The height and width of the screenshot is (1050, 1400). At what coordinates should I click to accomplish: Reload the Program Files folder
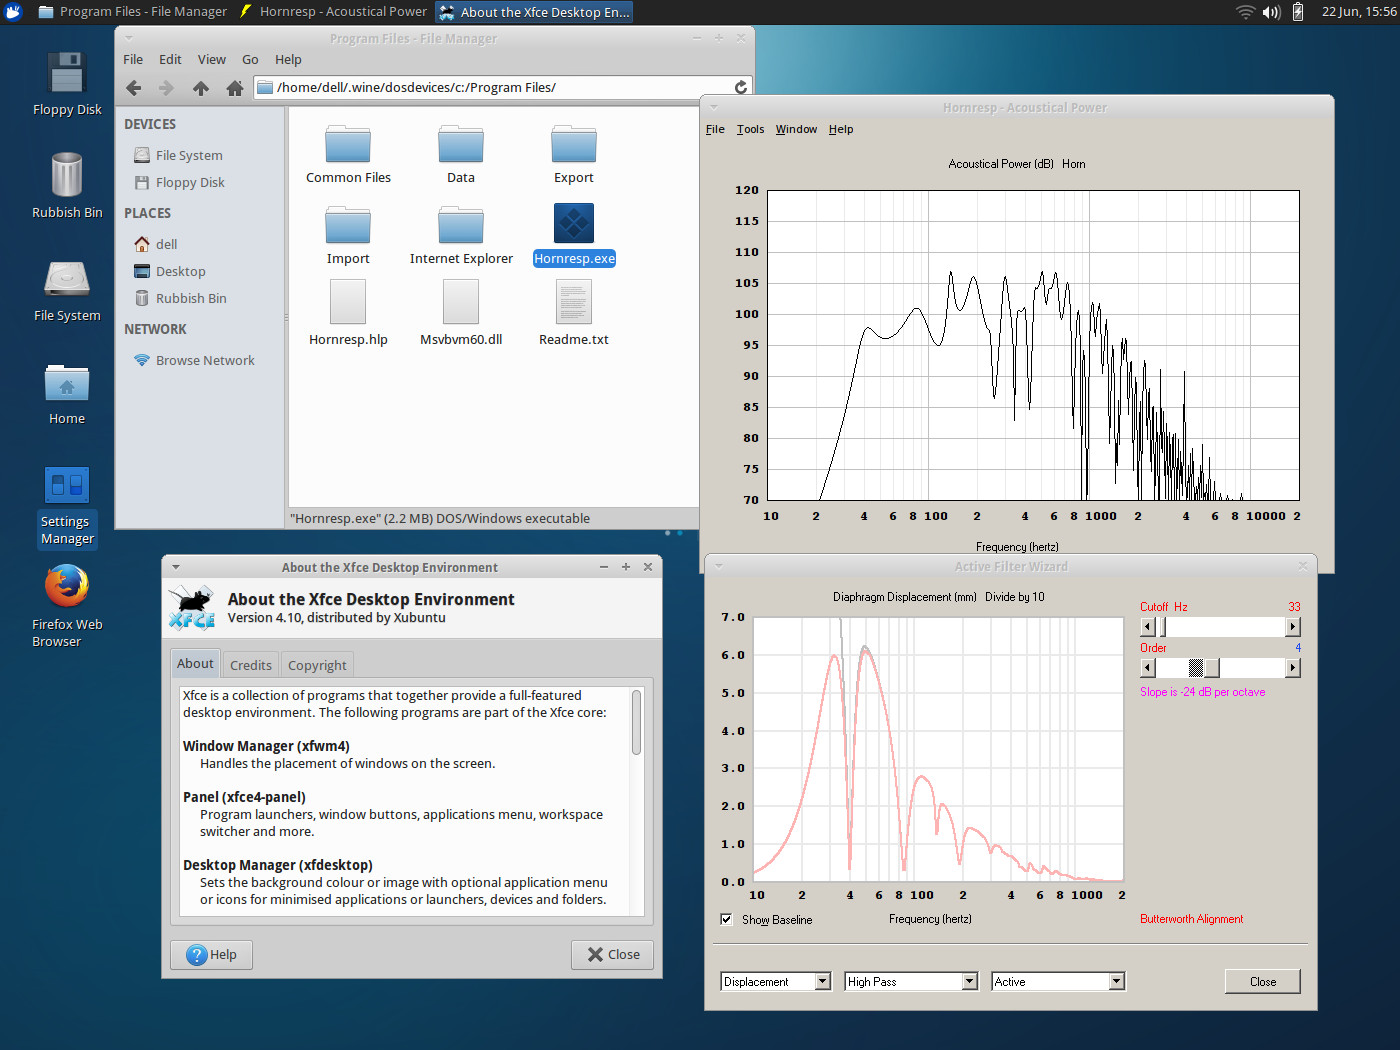pos(741,87)
